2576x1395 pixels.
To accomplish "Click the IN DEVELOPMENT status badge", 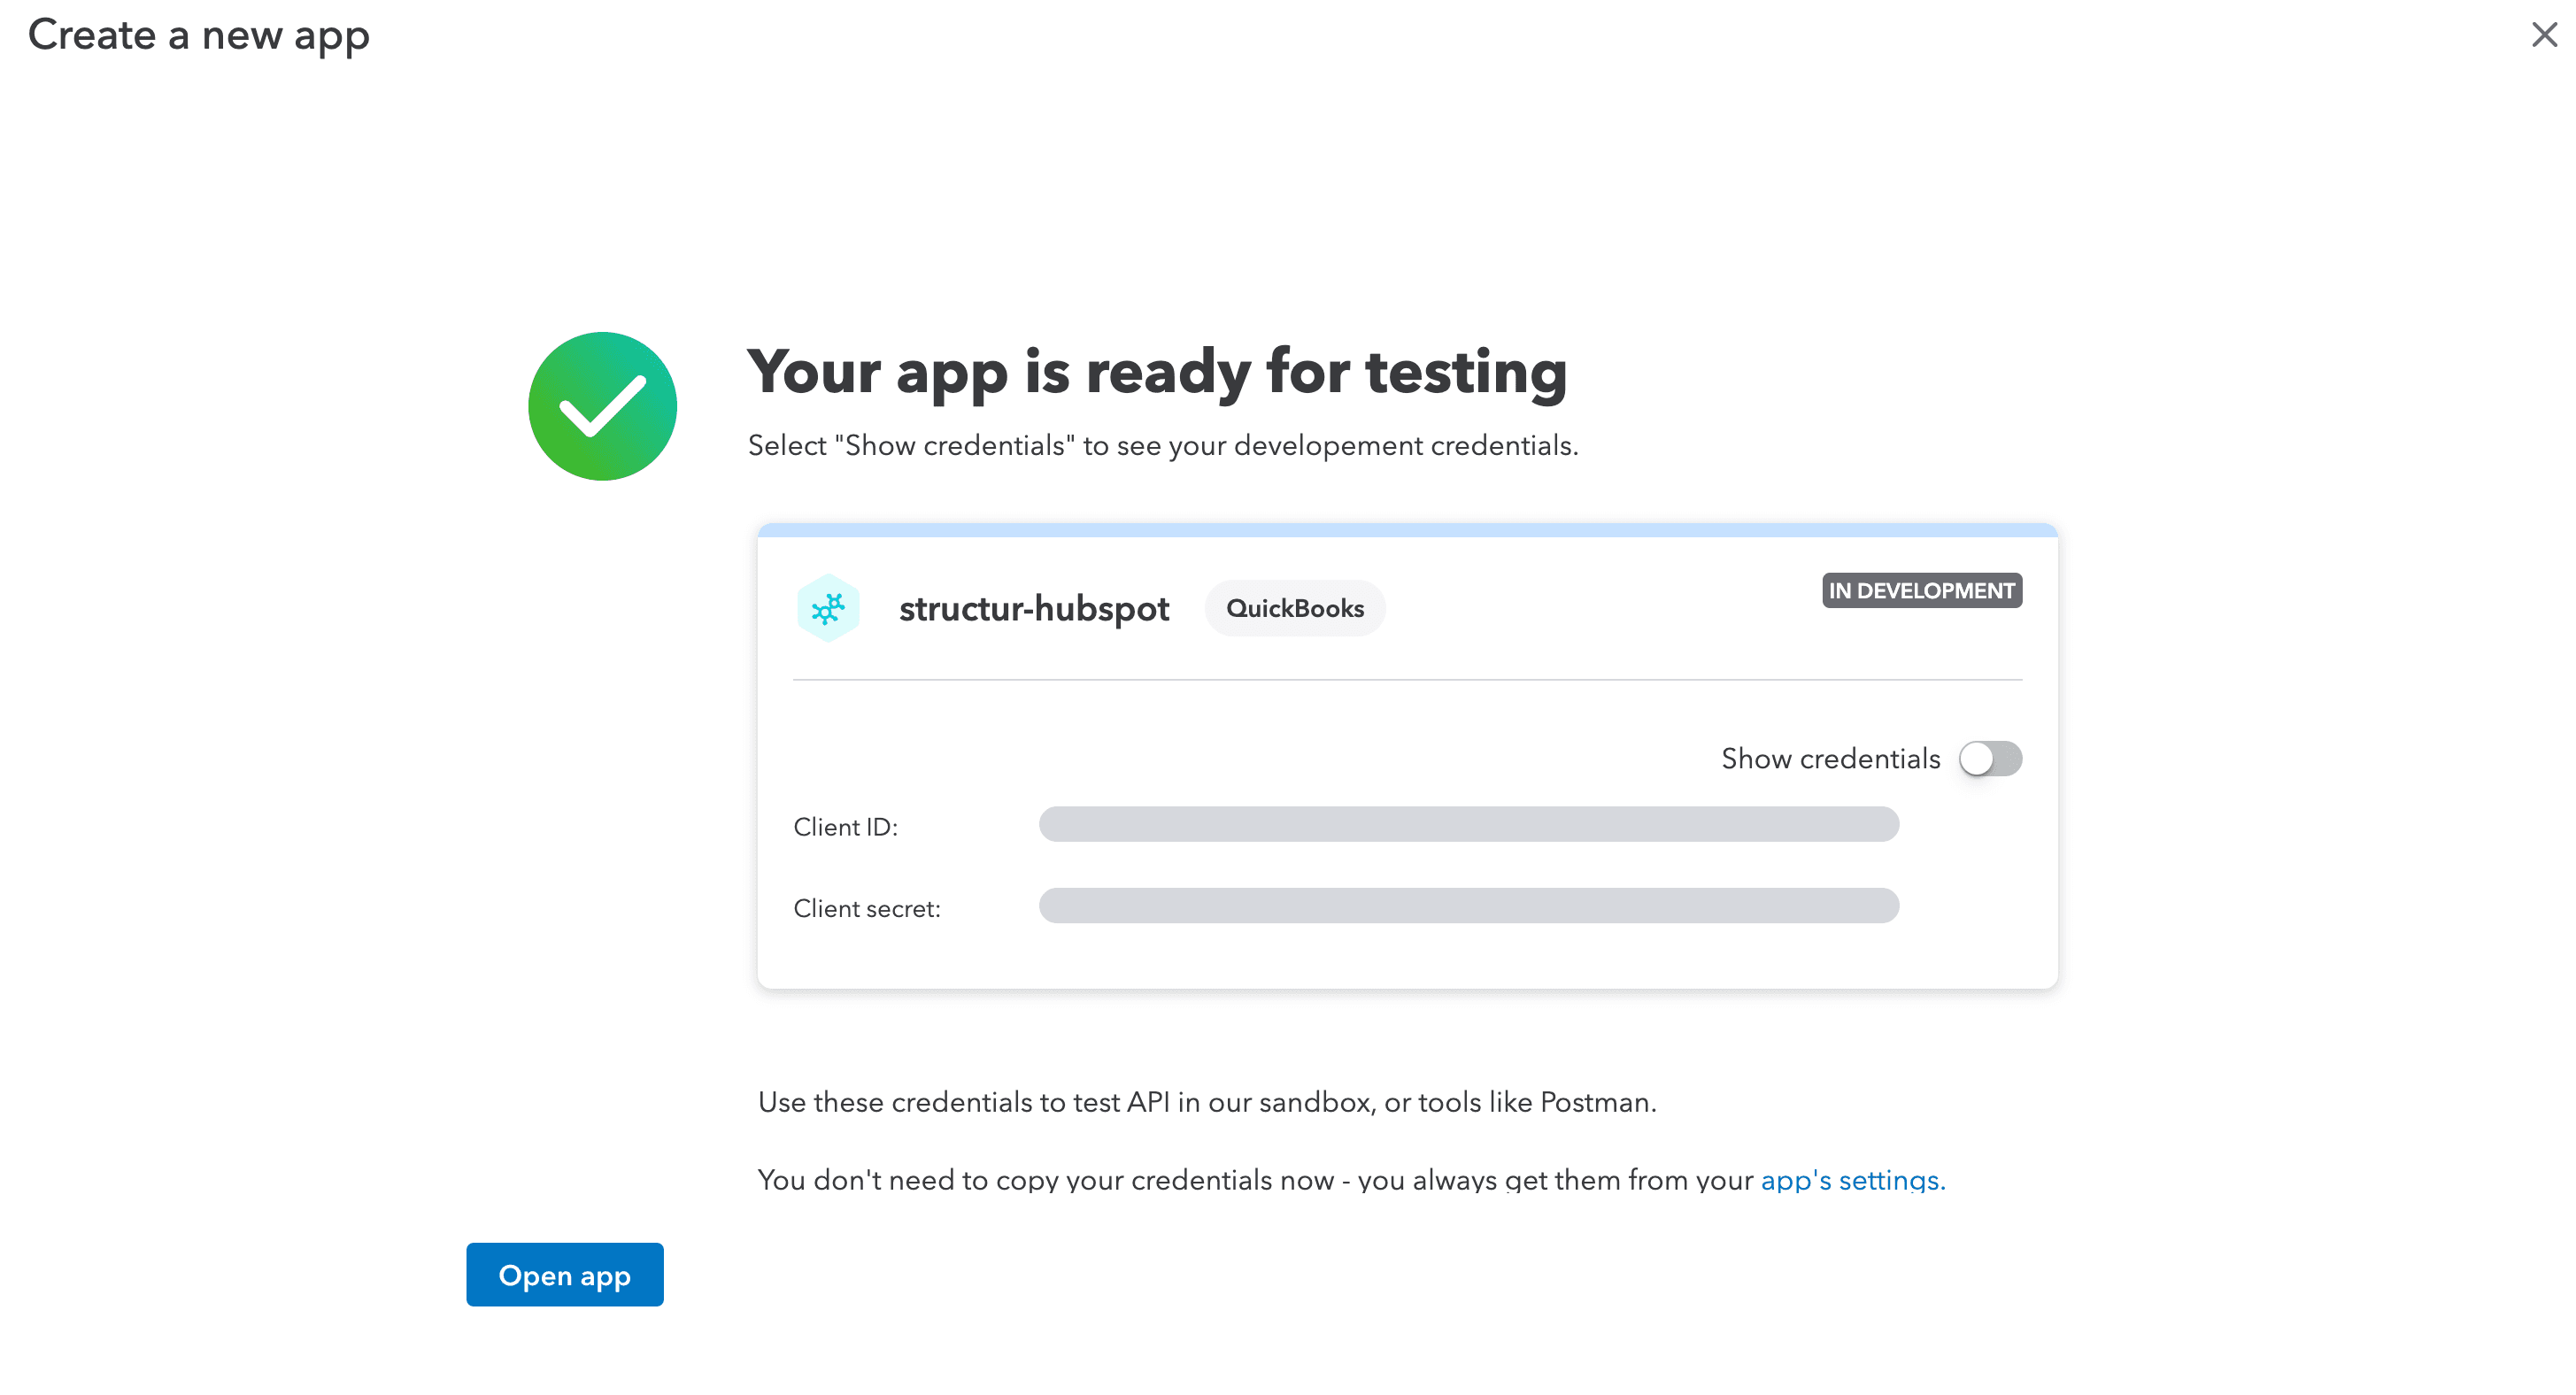I will [1920, 590].
